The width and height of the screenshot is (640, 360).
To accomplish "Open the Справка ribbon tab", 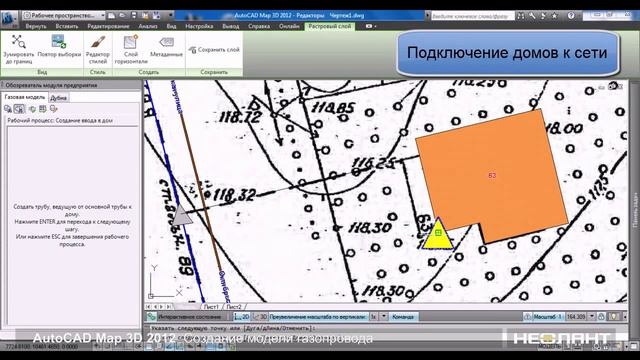I will pyautogui.click(x=259, y=26).
